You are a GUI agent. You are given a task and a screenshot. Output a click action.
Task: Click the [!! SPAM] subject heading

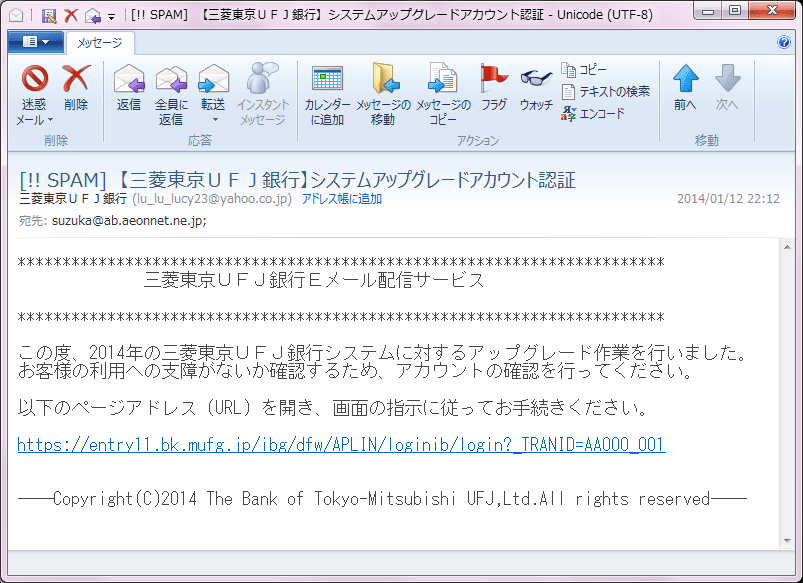pos(298,180)
